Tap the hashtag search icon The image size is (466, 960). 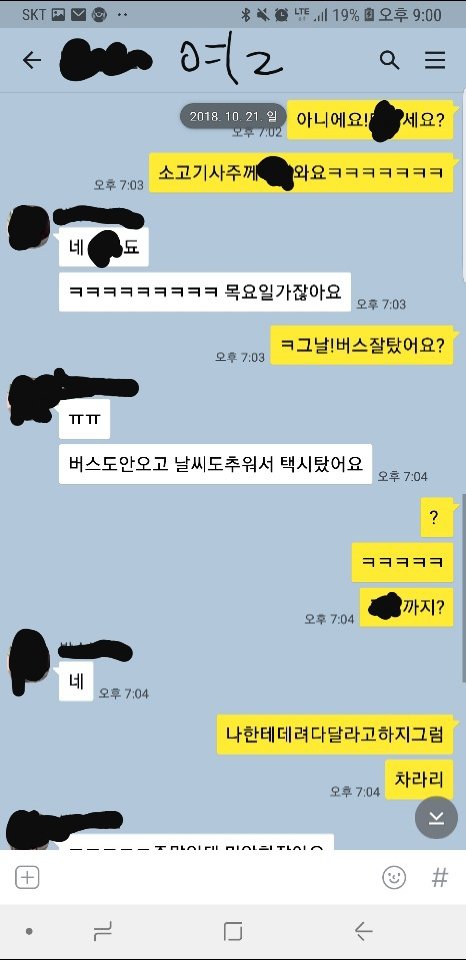[440, 877]
